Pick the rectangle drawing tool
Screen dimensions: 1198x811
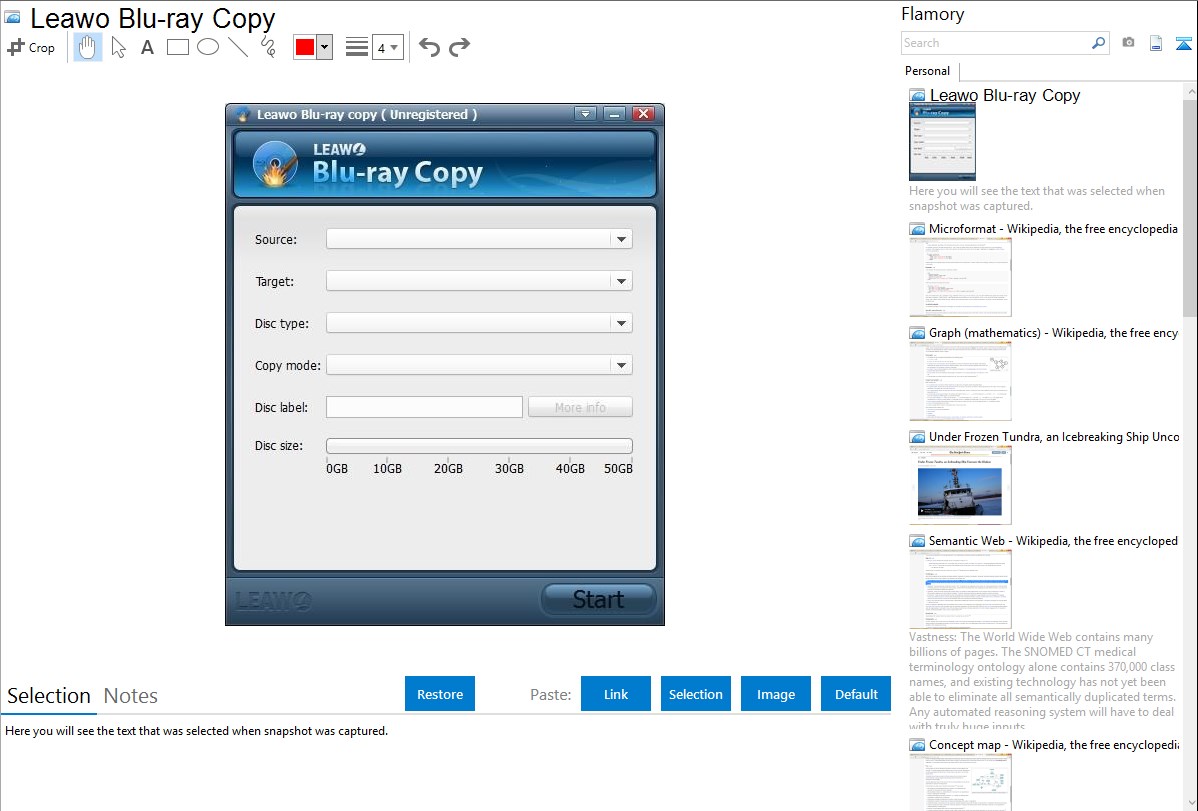(177, 47)
